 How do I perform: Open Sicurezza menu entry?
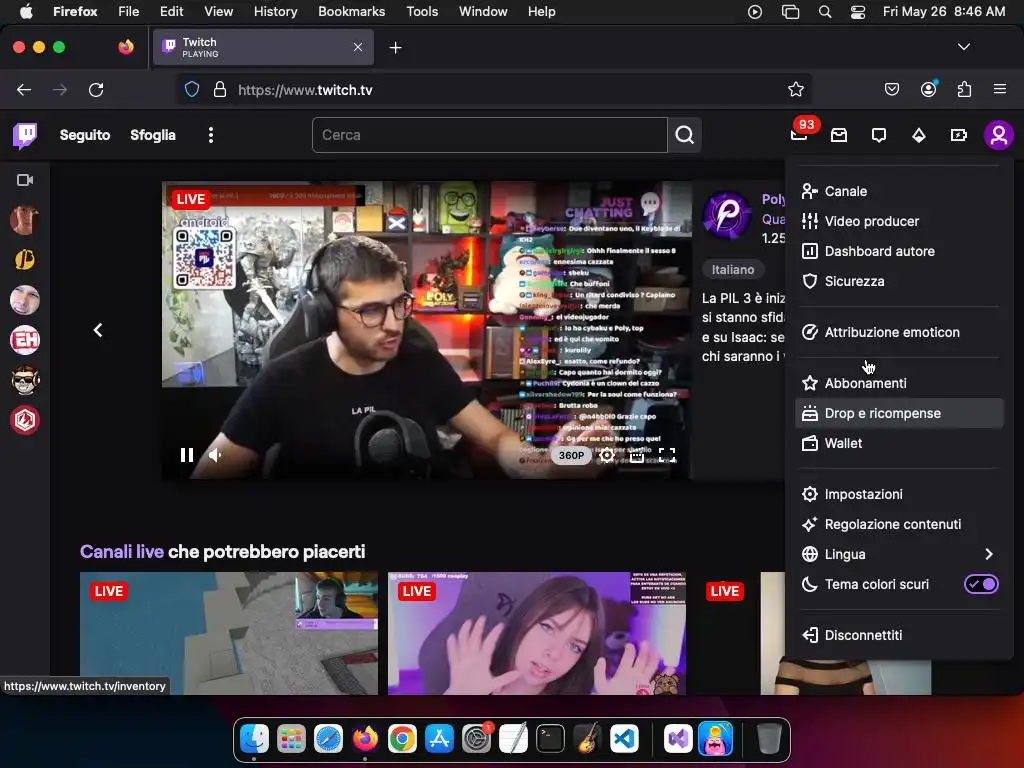[900, 281]
